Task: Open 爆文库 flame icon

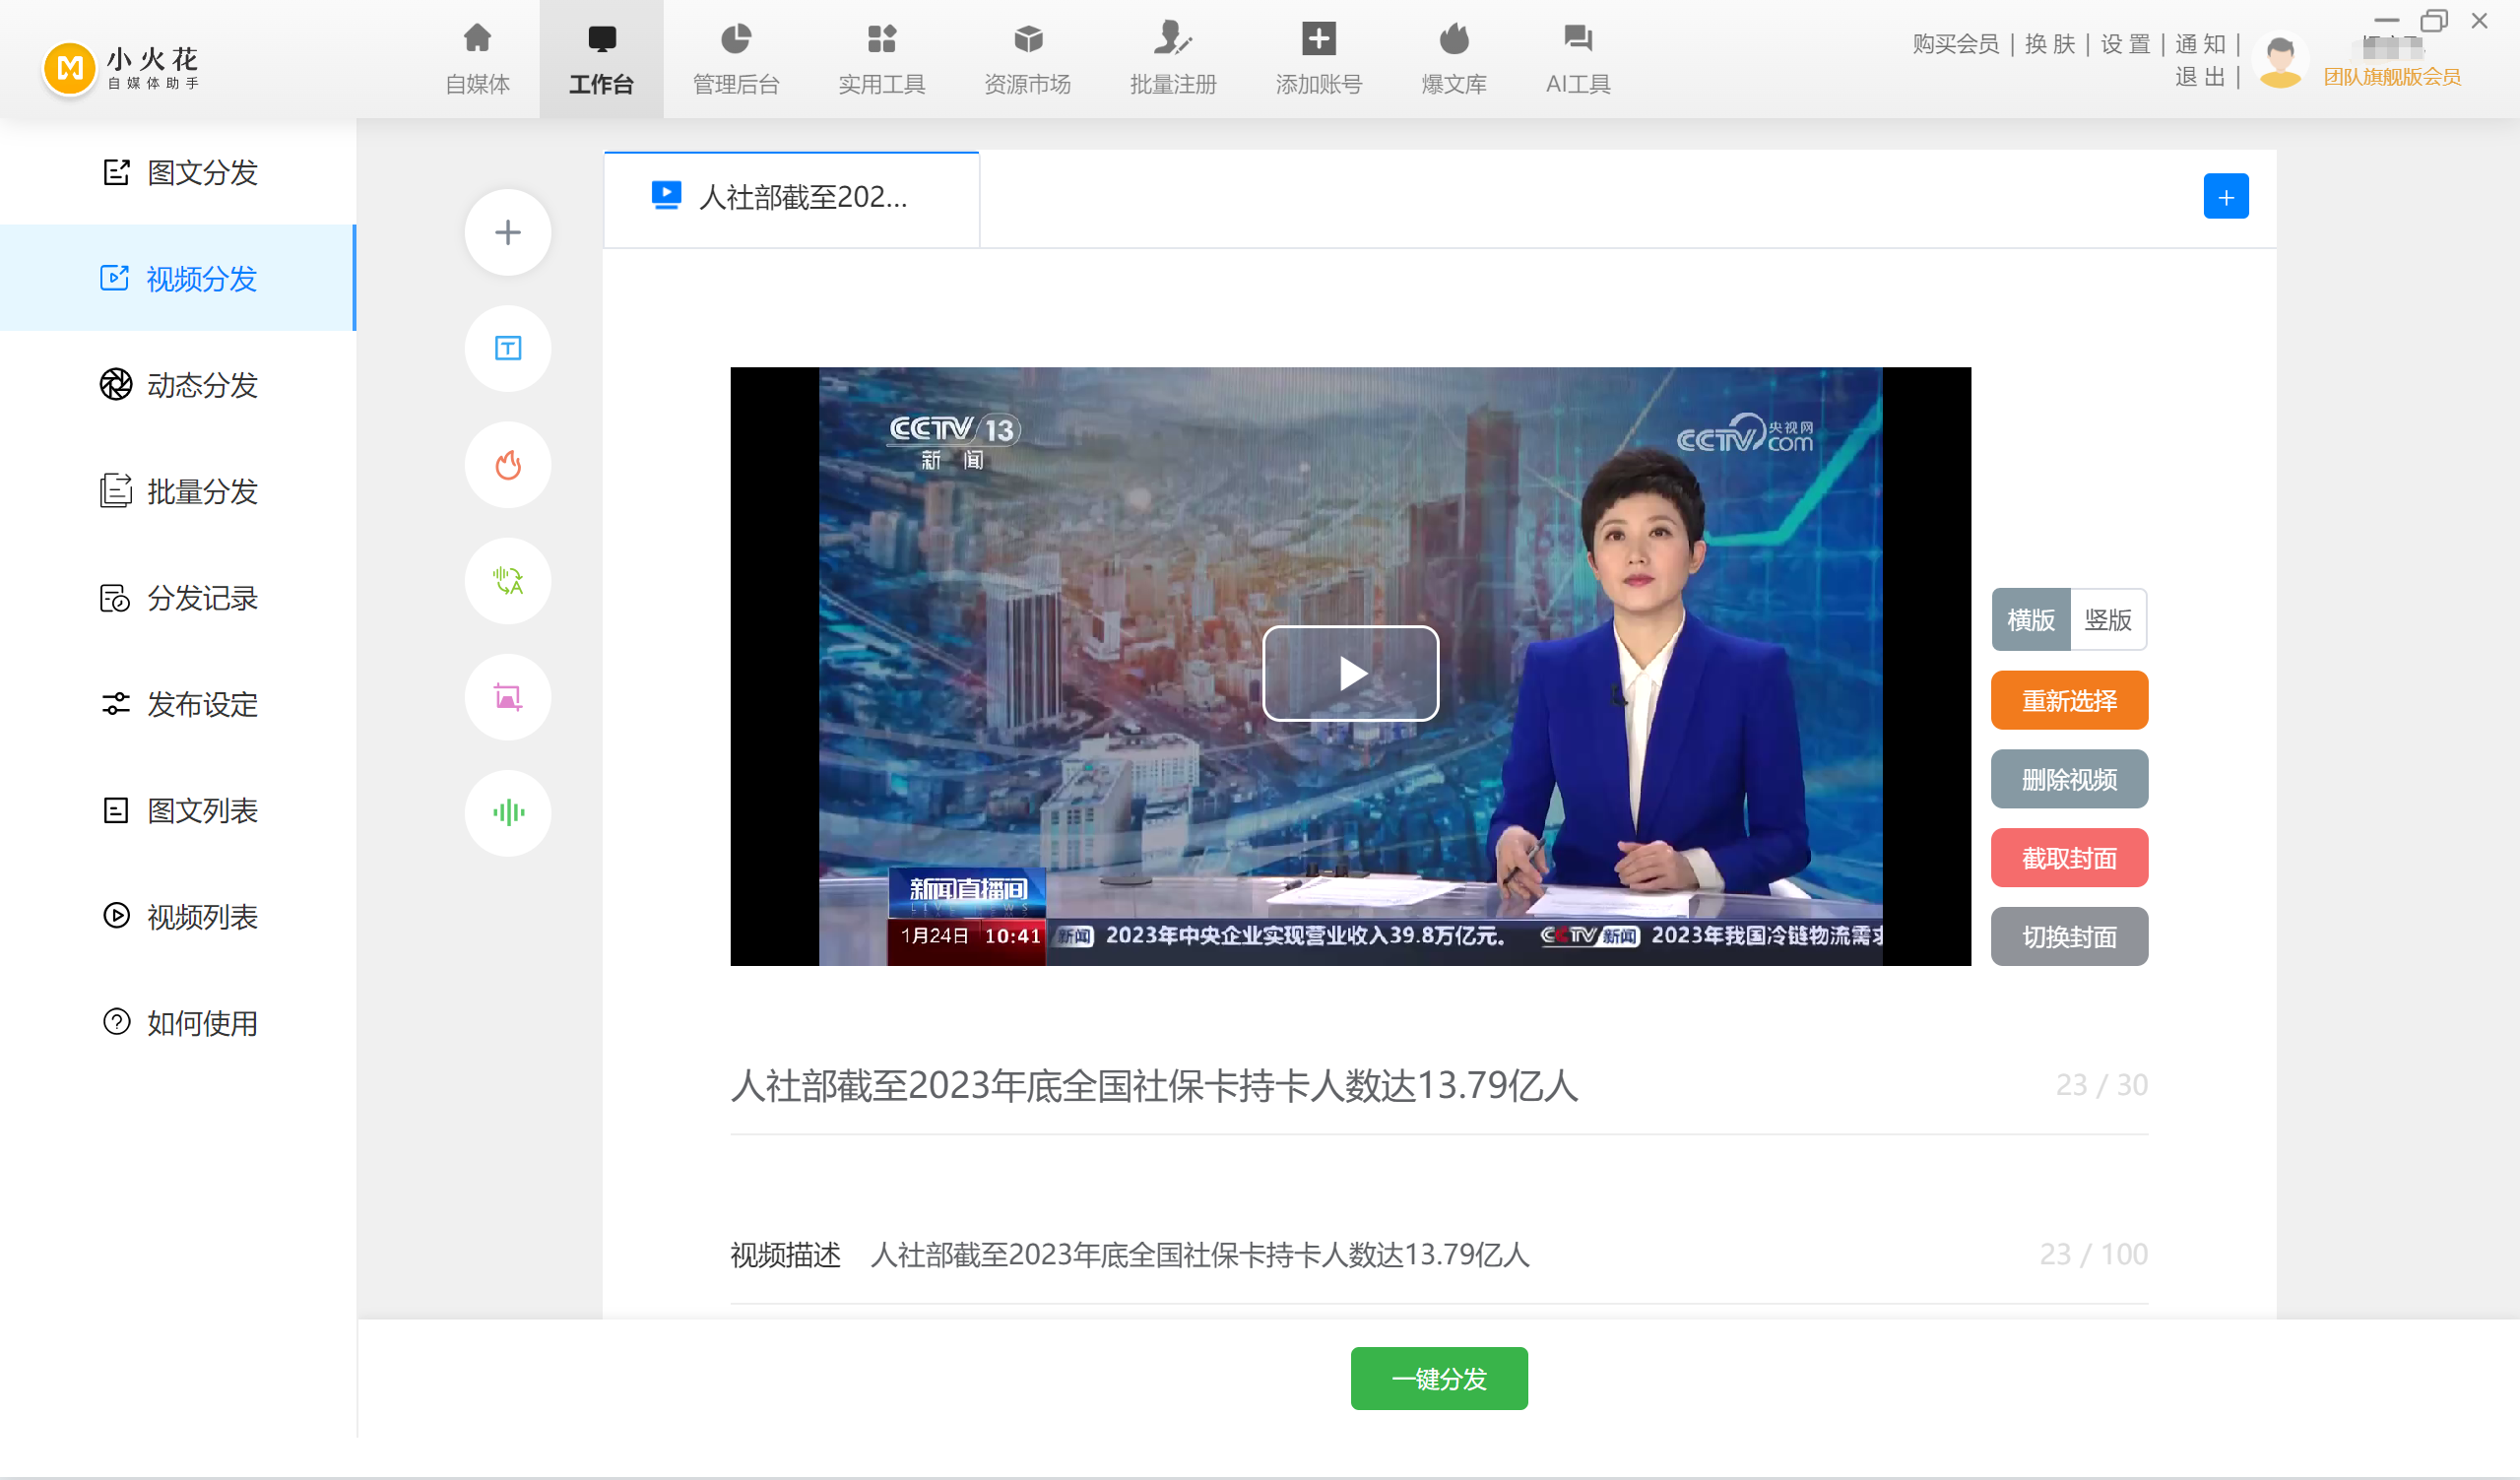Action: click(x=1454, y=59)
